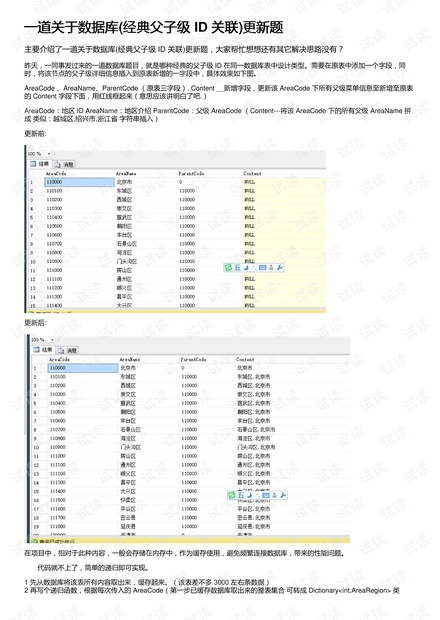Image resolution: width=440 pixels, height=620 pixels.
Task: Click AreaCode 110700 in the before-update grid
Action: pos(54,244)
